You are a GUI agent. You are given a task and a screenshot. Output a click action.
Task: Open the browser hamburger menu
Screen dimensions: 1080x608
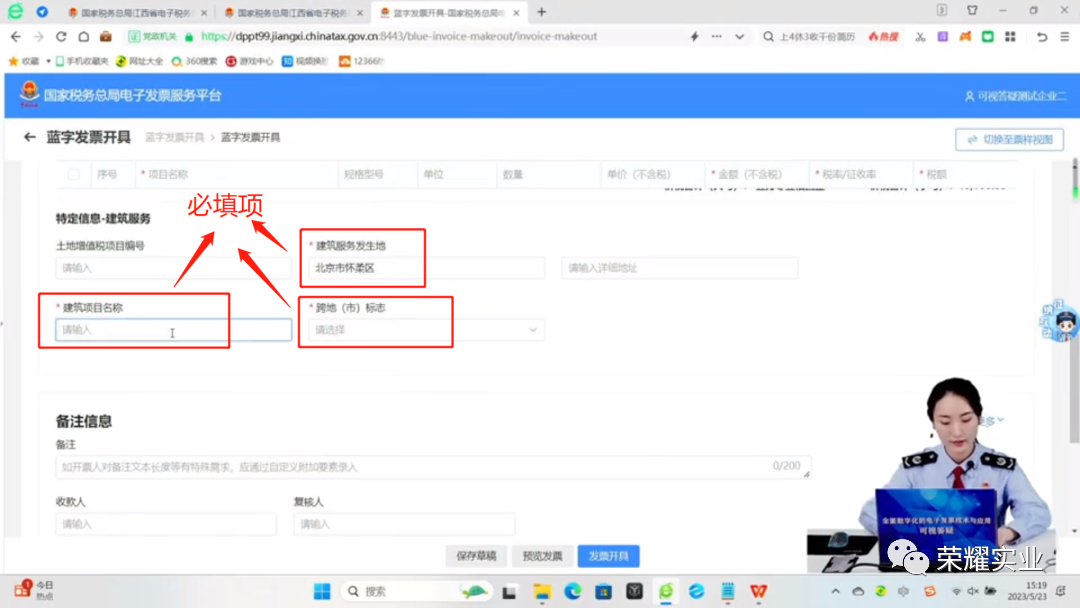[1067, 36]
